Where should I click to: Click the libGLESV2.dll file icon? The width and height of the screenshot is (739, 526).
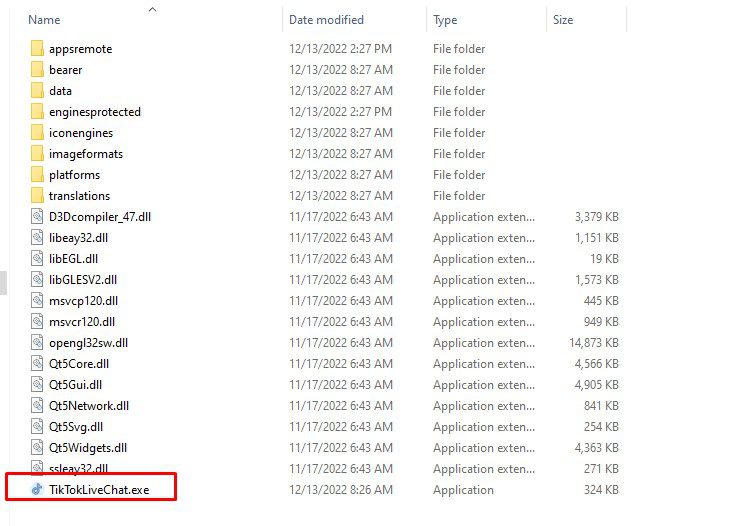pos(37,279)
